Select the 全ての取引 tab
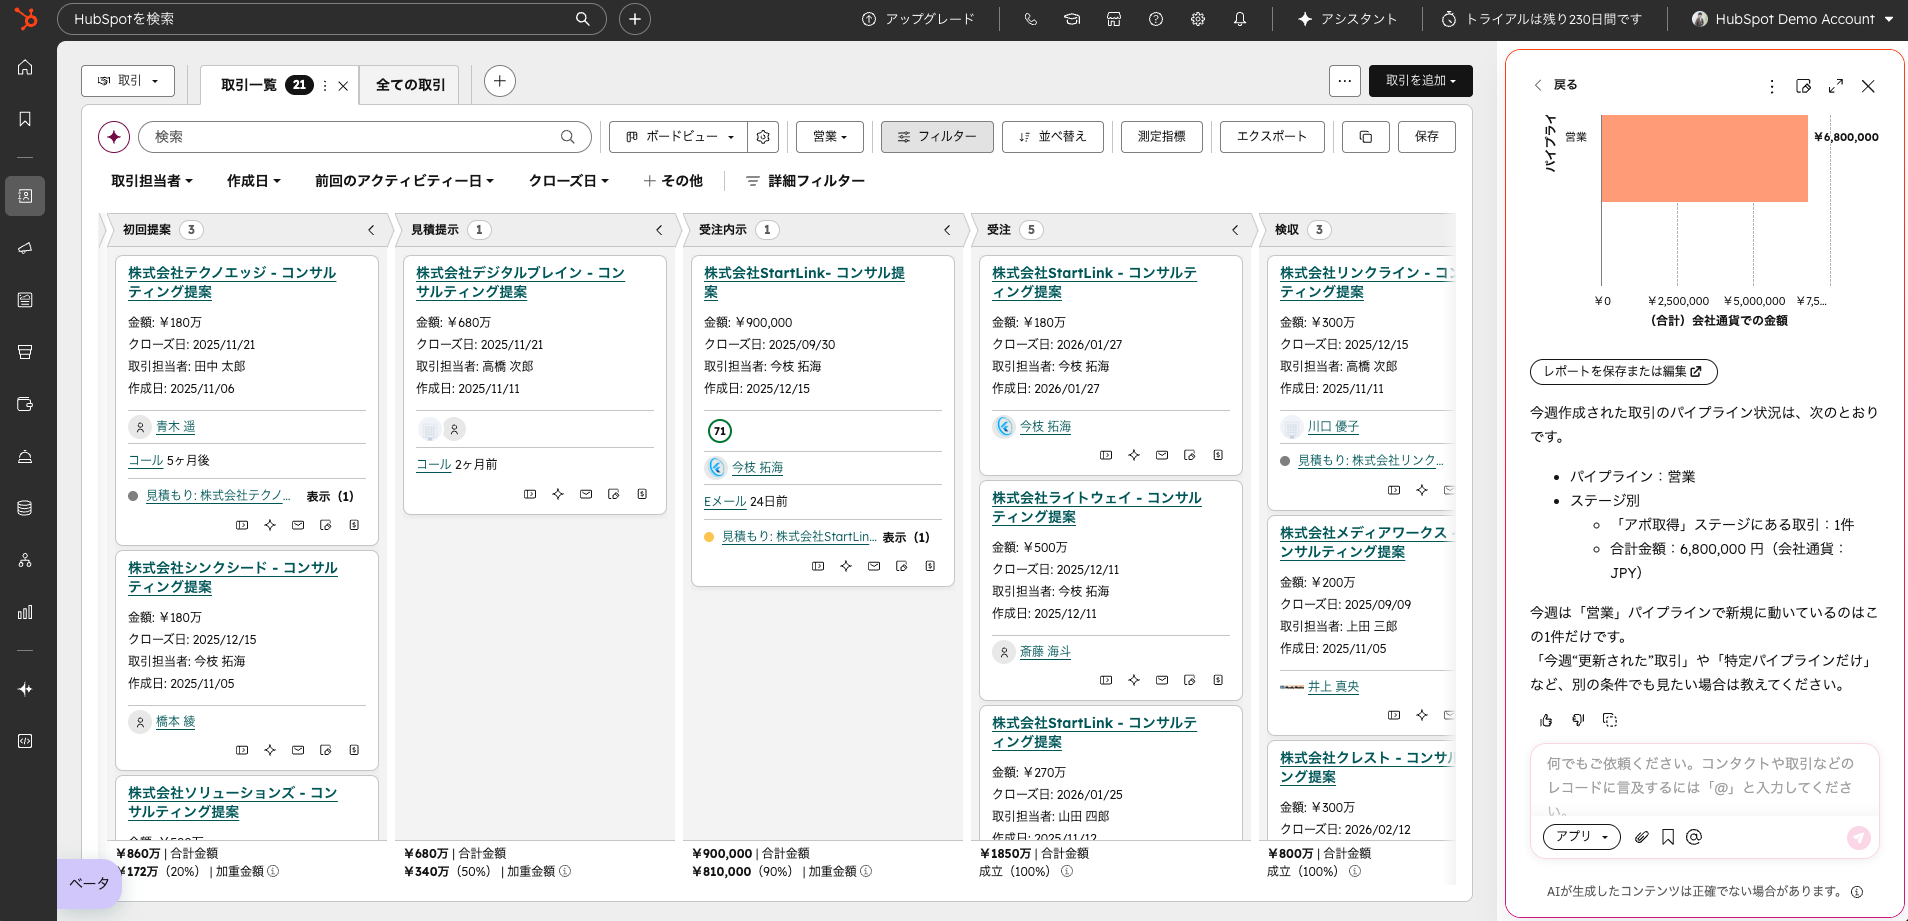Image resolution: width=1908 pixels, height=921 pixels. point(410,85)
